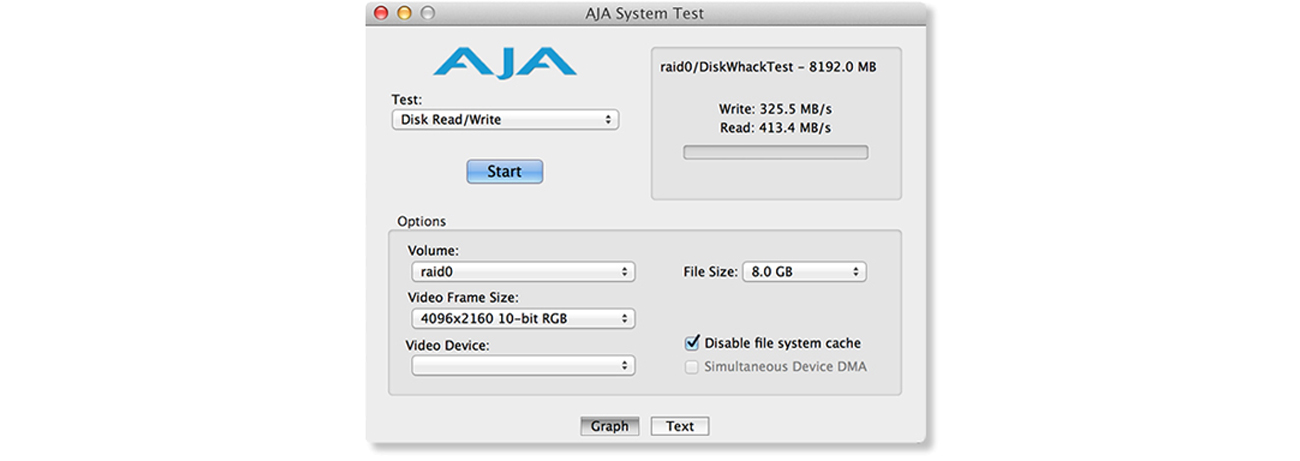The height and width of the screenshot is (461, 1300).
Task: Switch to Text view
Action: [x=680, y=426]
